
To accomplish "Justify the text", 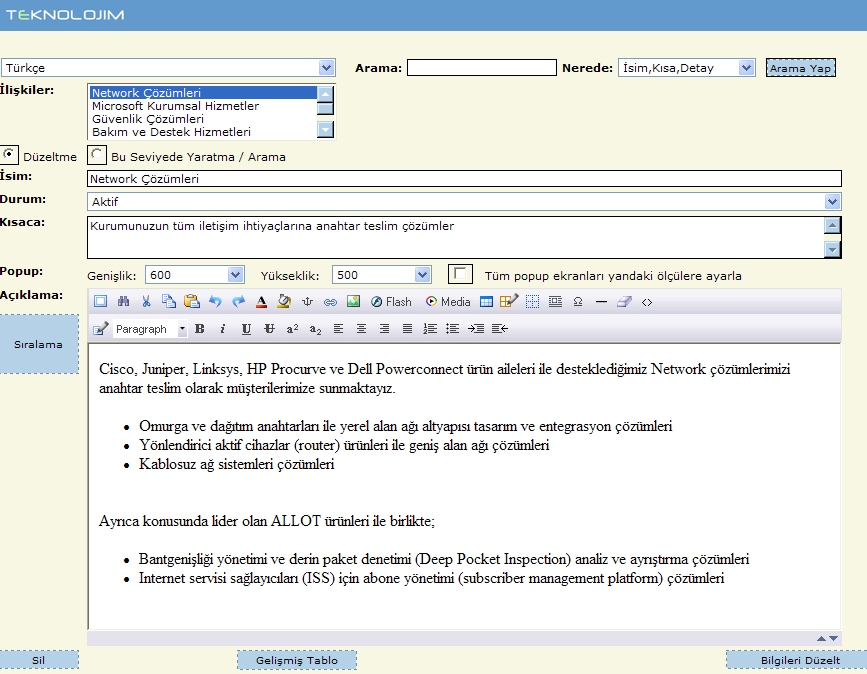I will (x=407, y=329).
